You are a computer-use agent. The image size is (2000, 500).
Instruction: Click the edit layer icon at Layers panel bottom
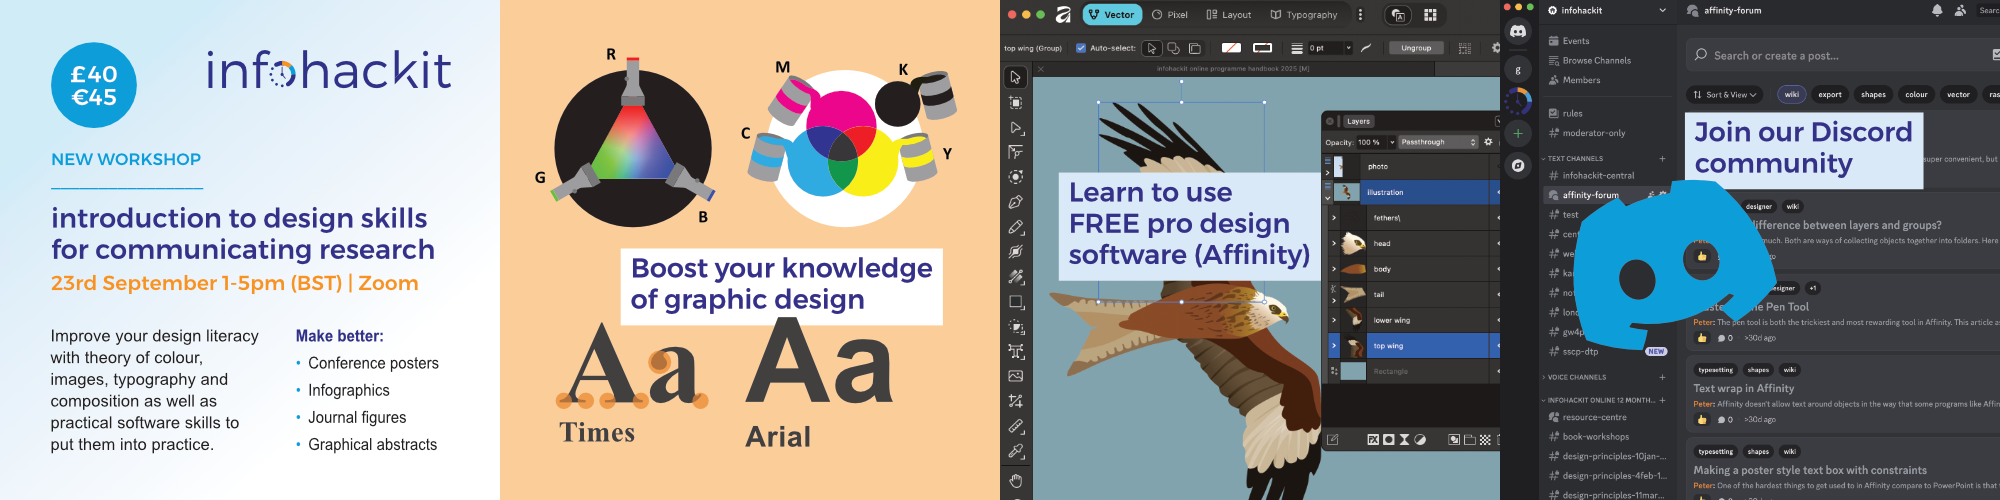pos(1332,440)
